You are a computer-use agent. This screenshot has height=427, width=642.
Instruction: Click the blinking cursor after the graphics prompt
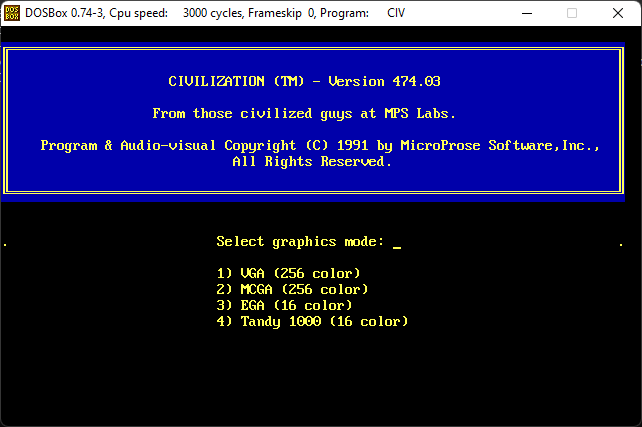coord(397,244)
